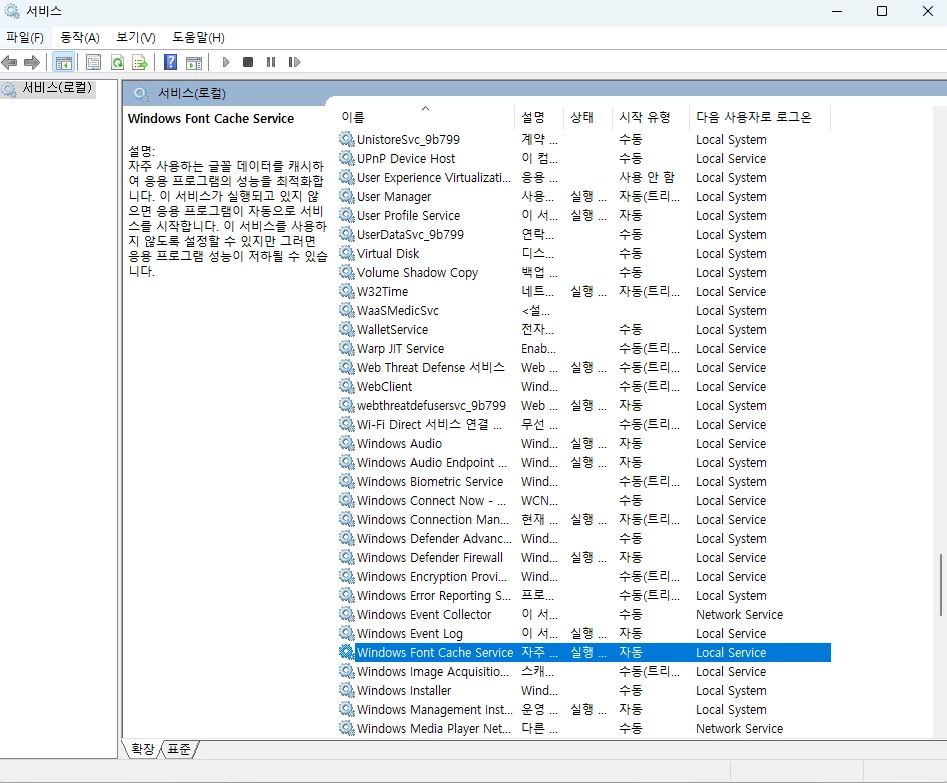
Task: Click 사용 안 함 startup type cell
Action: click(x=647, y=177)
